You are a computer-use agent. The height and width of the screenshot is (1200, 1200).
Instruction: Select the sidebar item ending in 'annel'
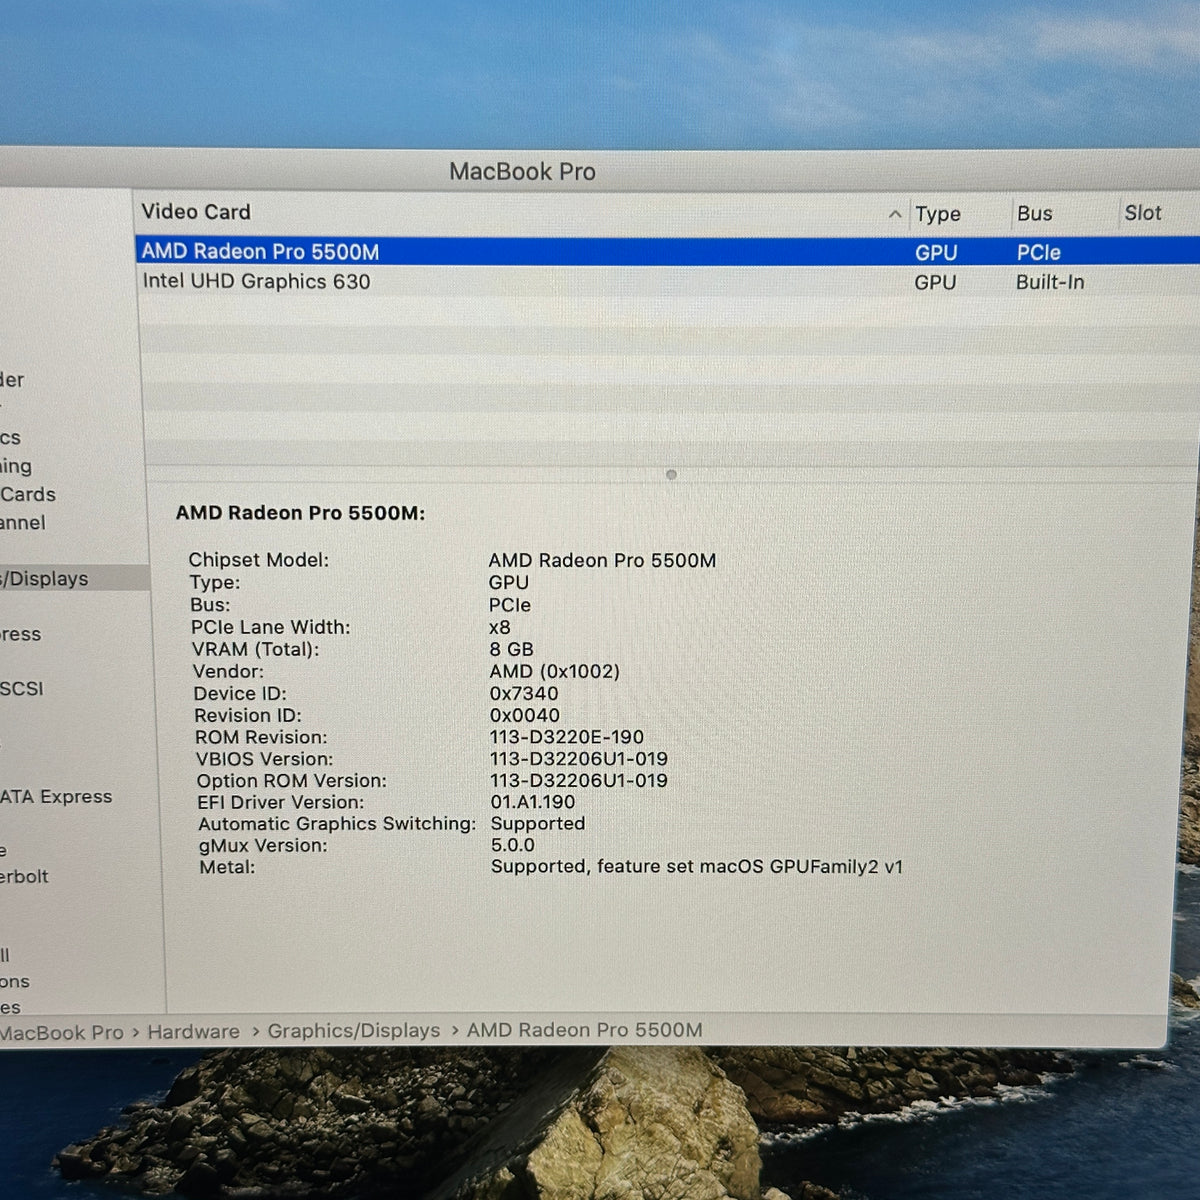(x=23, y=523)
